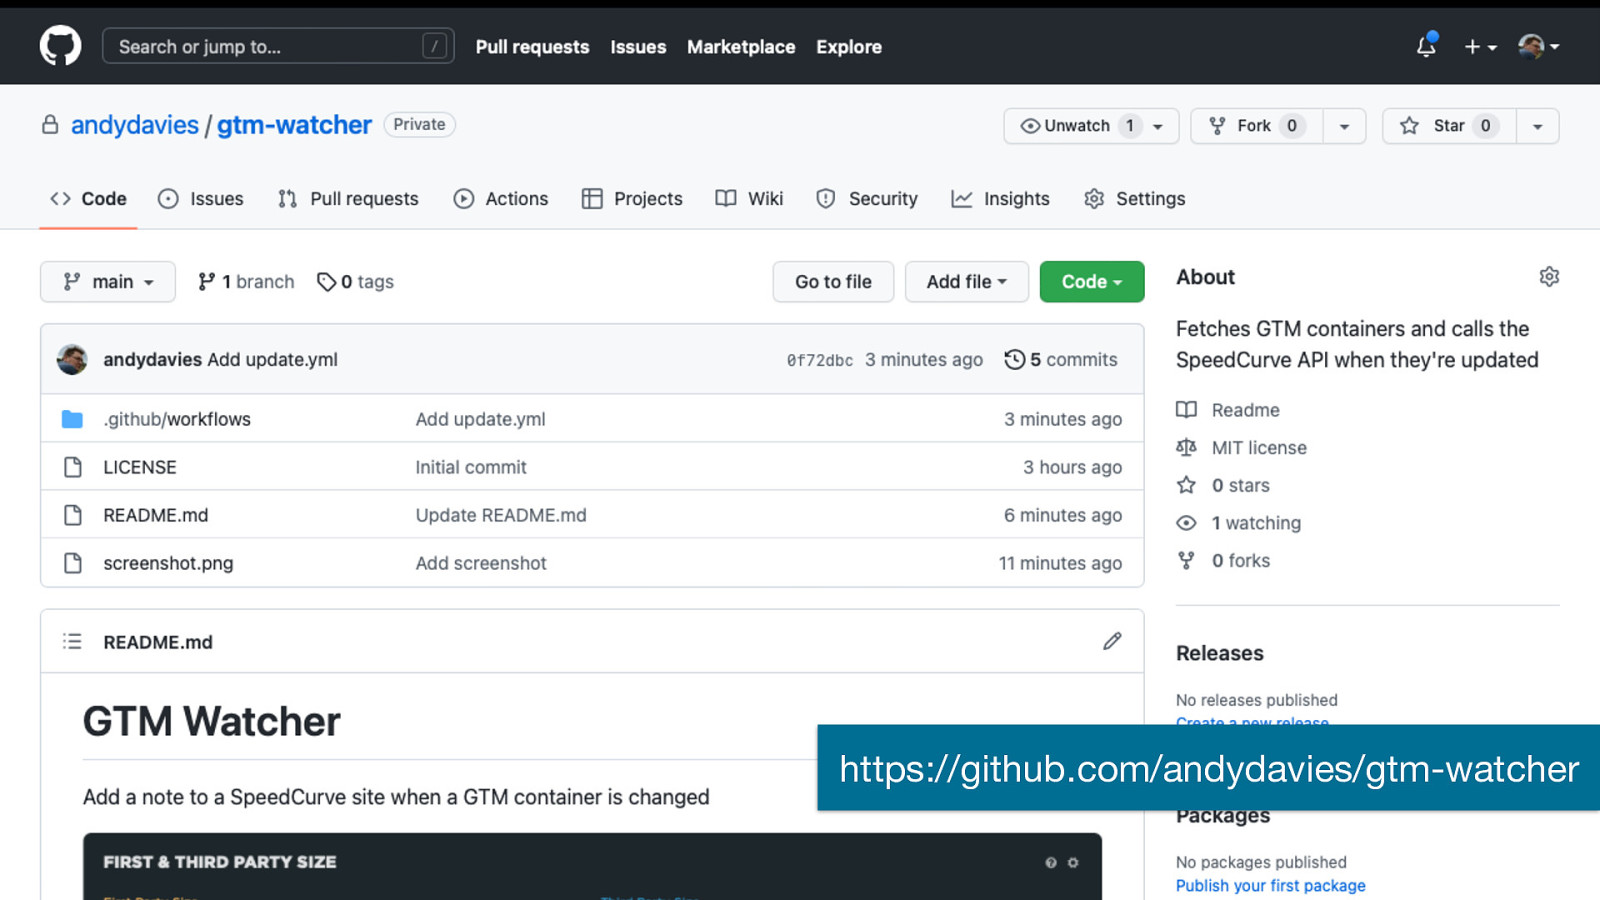Switch to the Actions tab
Image resolution: width=1600 pixels, height=900 pixels.
501,199
